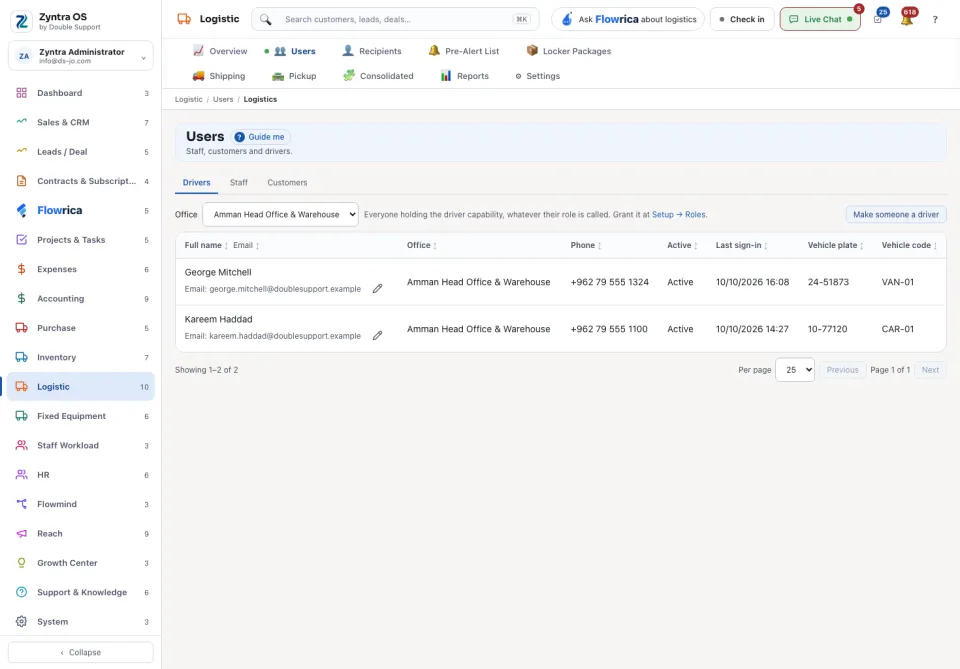Click the search magnifier icon
The width and height of the screenshot is (960, 669).
point(265,19)
